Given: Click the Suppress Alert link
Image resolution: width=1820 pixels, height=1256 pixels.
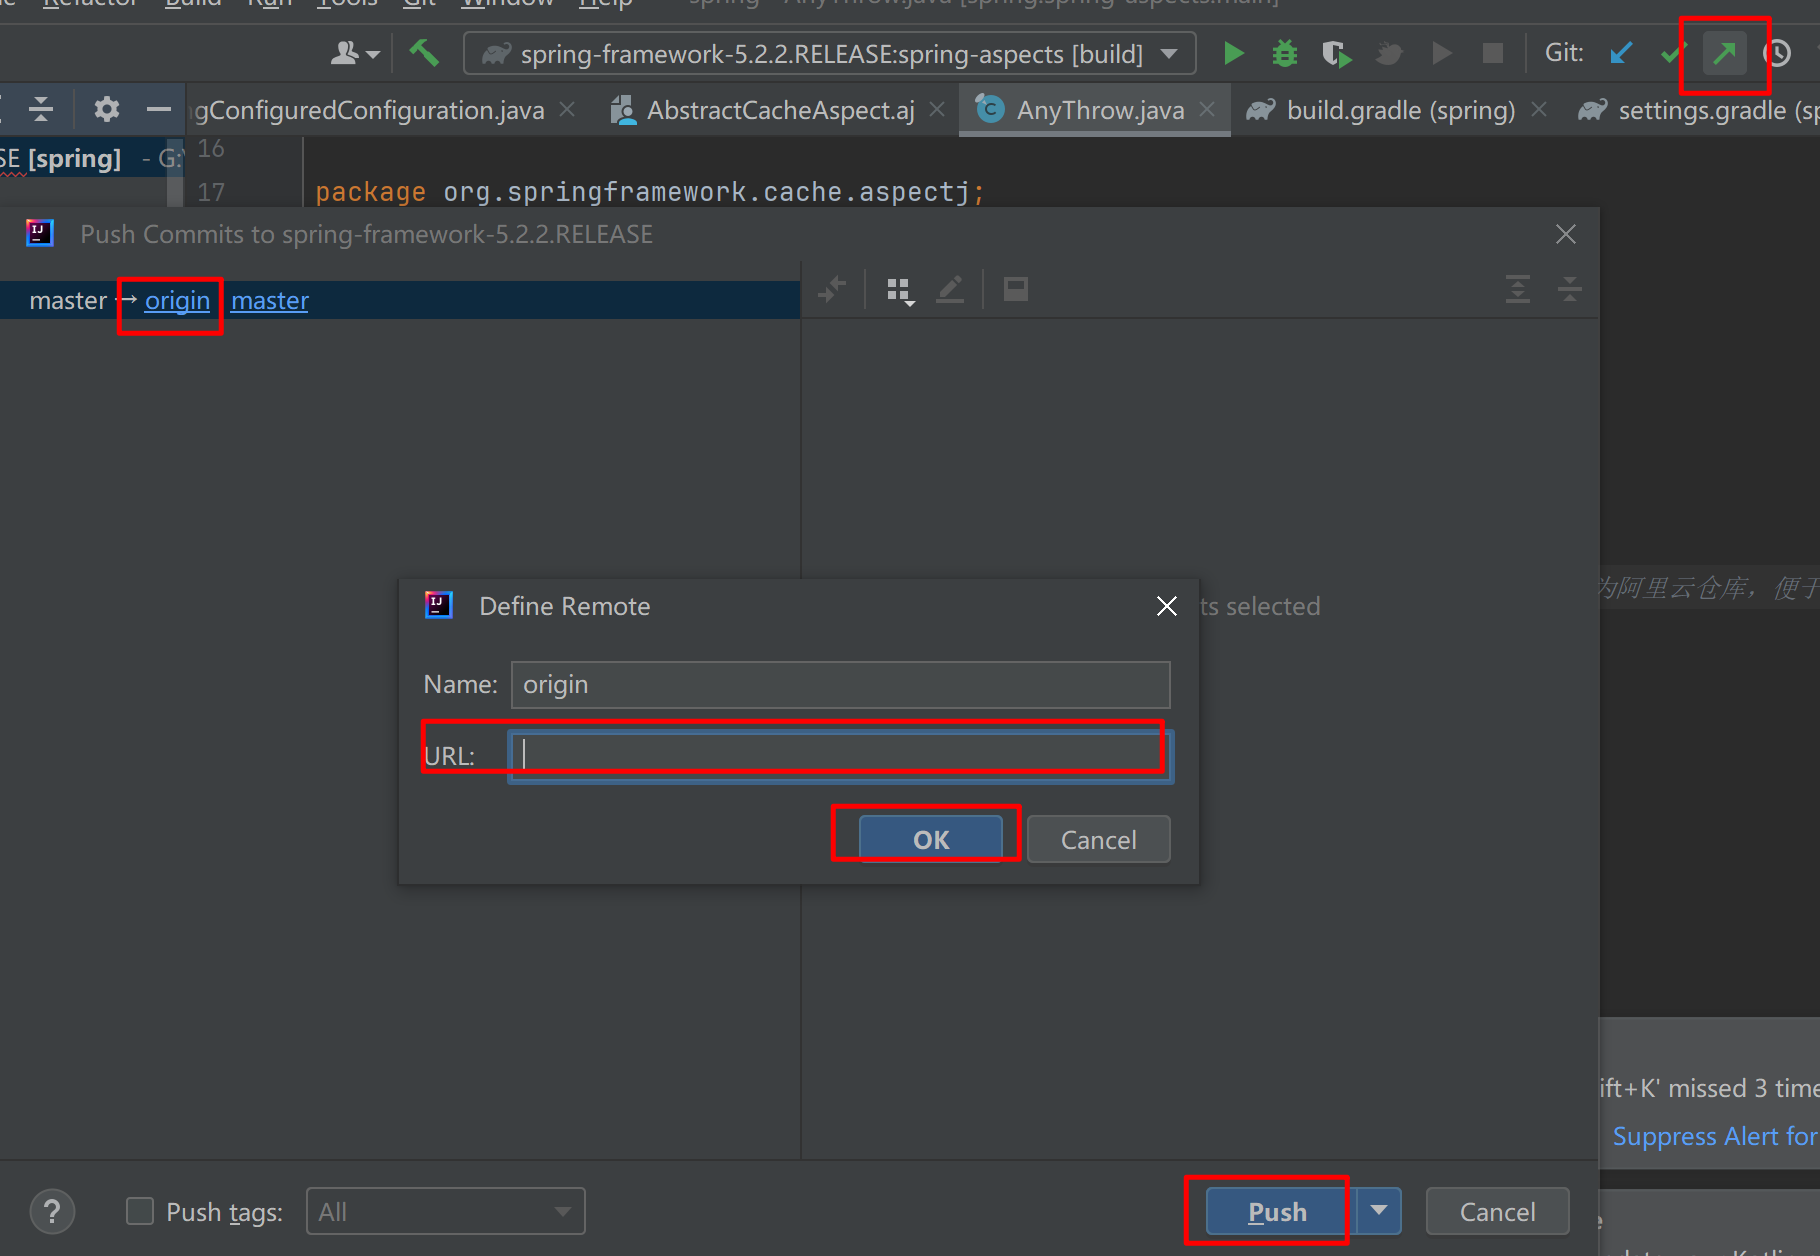Looking at the screenshot, I should tap(1715, 1137).
